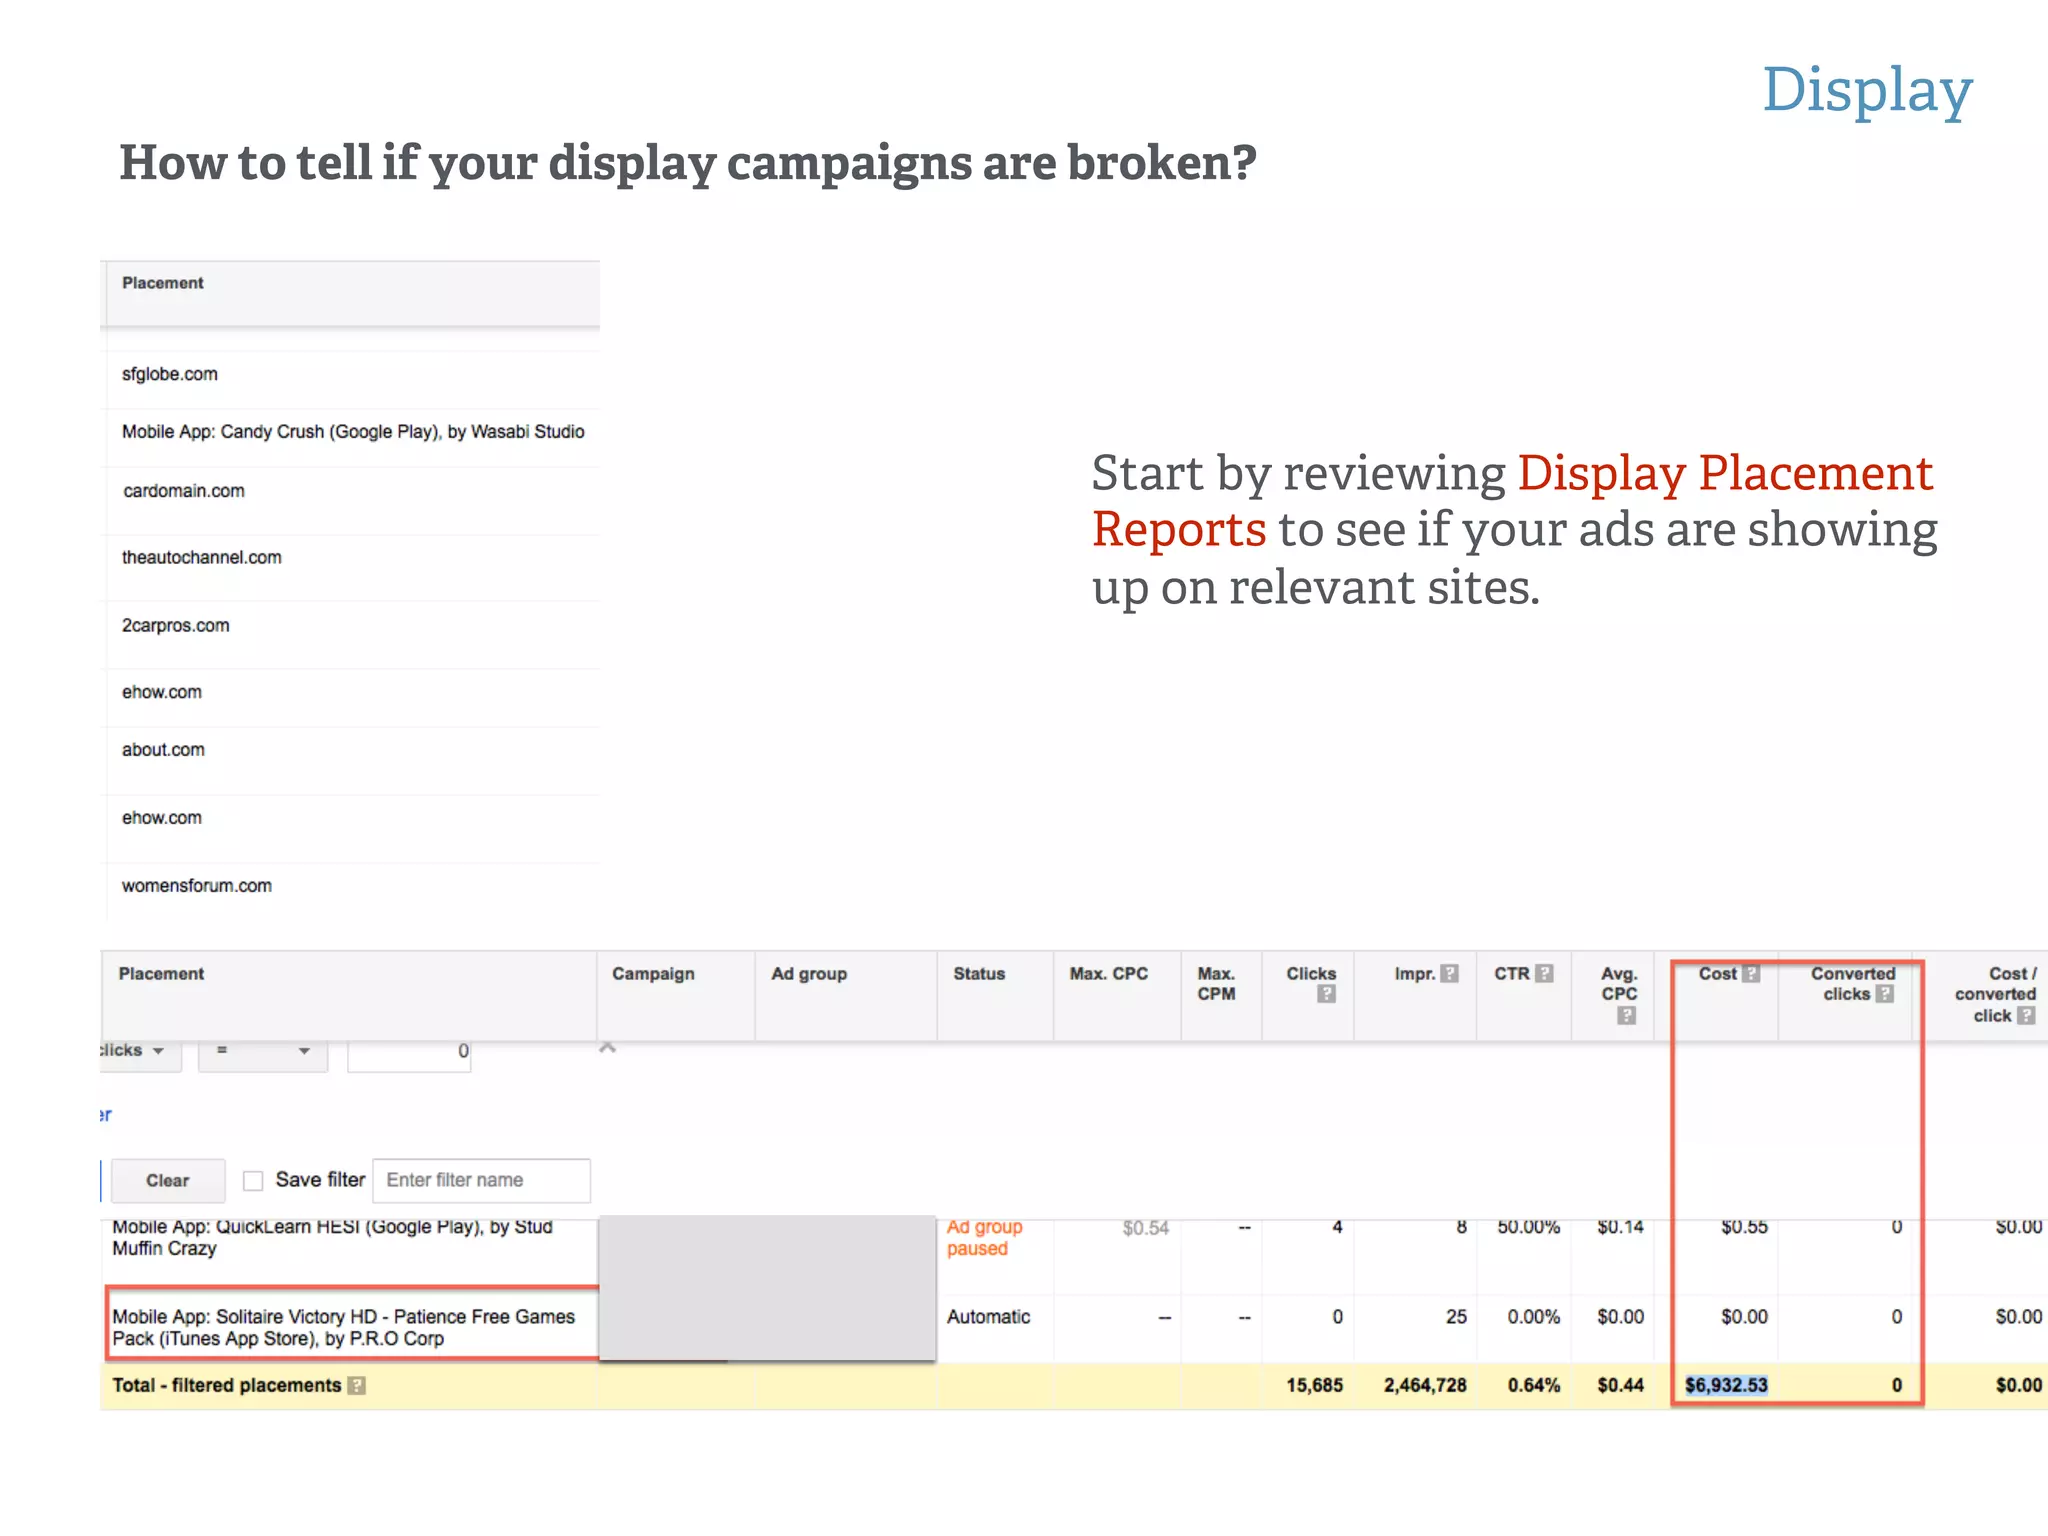Click the highlighted total cost $6,932.53
This screenshot has width=2048, height=1536.
1726,1385
